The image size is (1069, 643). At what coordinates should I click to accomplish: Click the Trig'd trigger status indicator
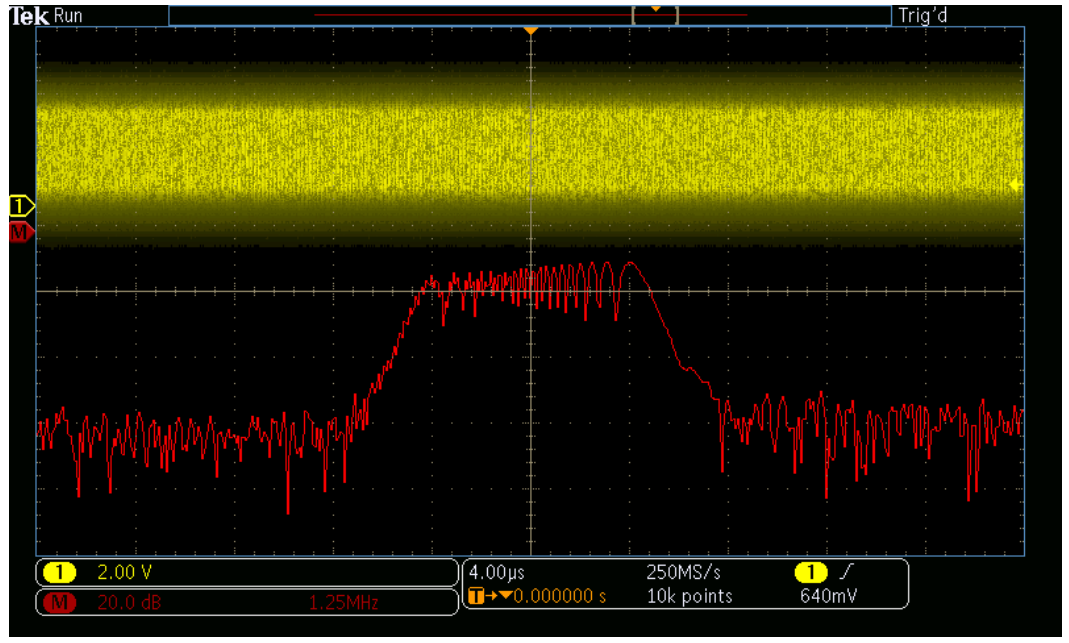coord(922,15)
